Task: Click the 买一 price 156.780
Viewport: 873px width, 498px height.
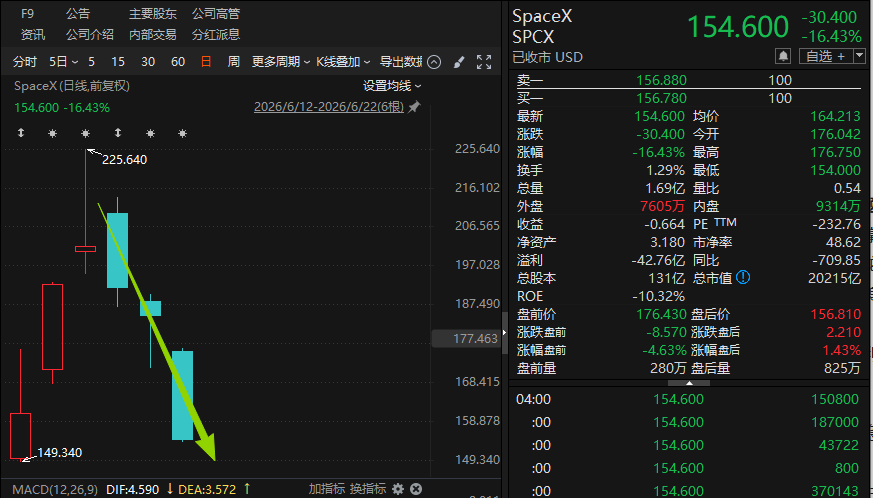Action: 661,98
